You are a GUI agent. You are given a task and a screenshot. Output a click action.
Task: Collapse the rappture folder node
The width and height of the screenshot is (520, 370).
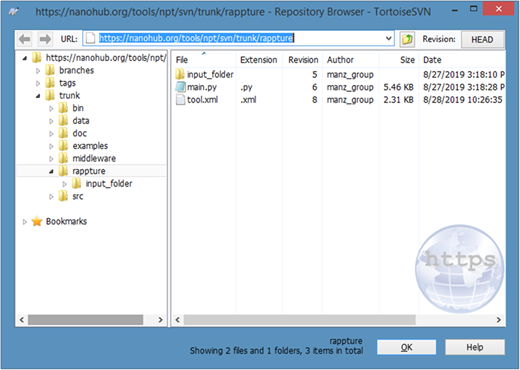point(51,172)
